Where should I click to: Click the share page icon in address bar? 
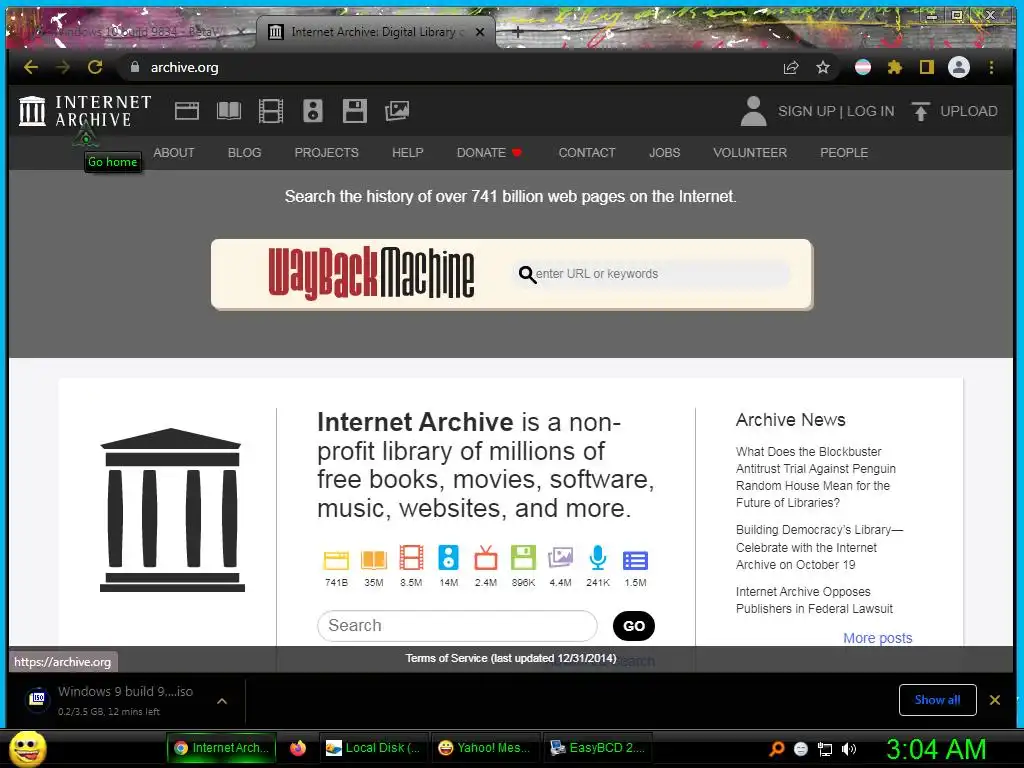pyautogui.click(x=791, y=67)
